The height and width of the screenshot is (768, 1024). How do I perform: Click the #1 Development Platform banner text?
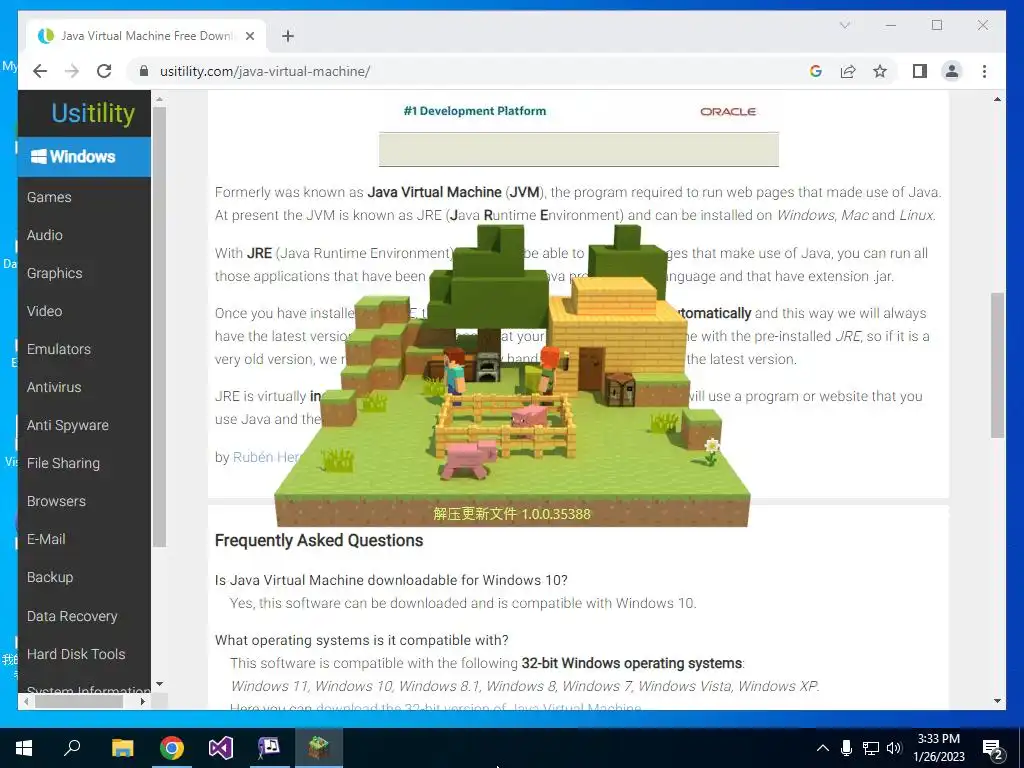point(475,111)
